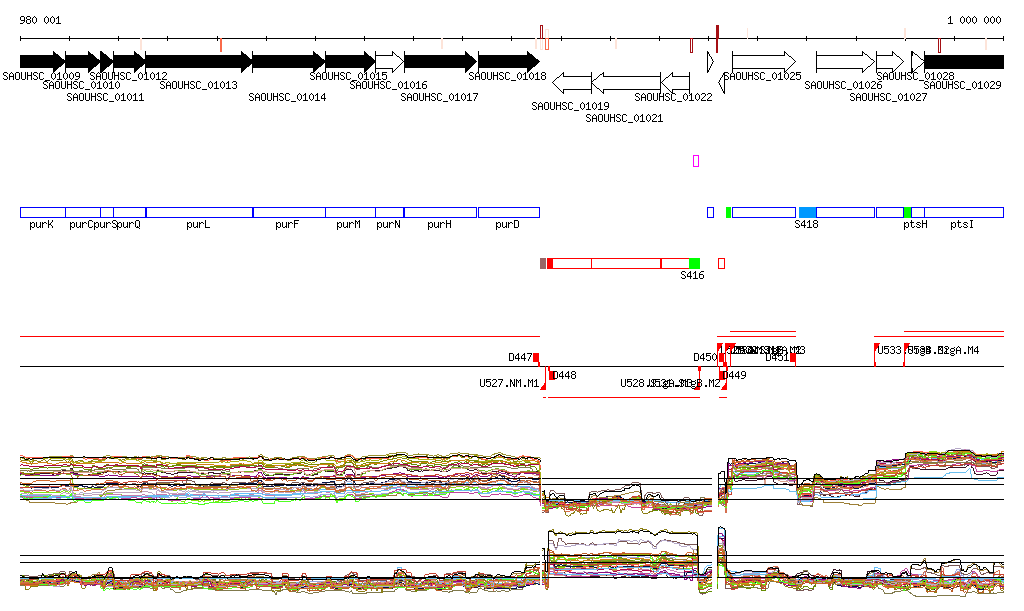Click the SAOUHSC_01026 white gene arrow
The width and height of the screenshot is (1024, 611).
(x=845, y=62)
